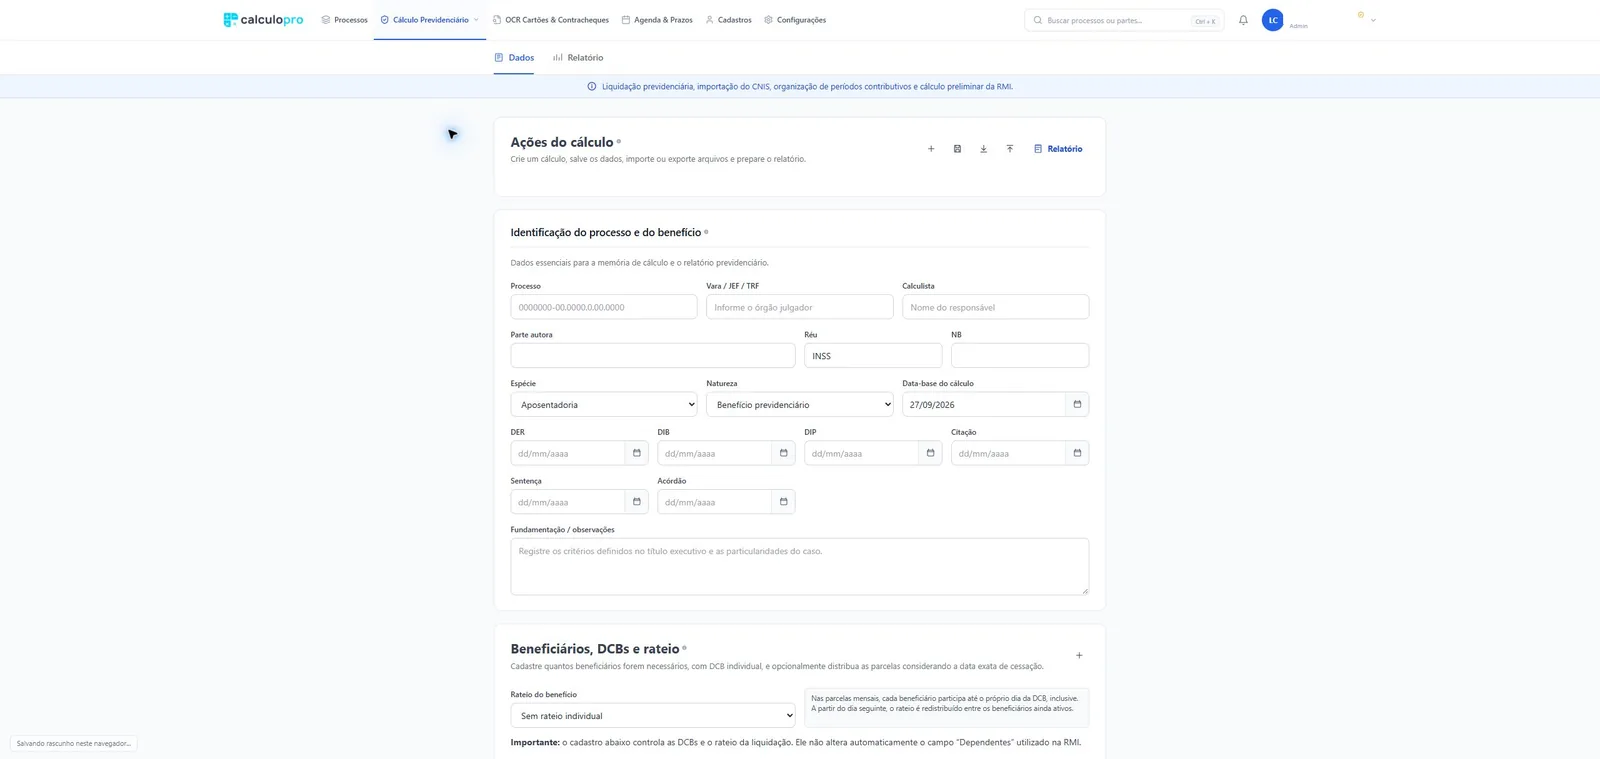
Task: Click the info dot beside Beneficiários, DCBs e rateio
Action: point(684,648)
